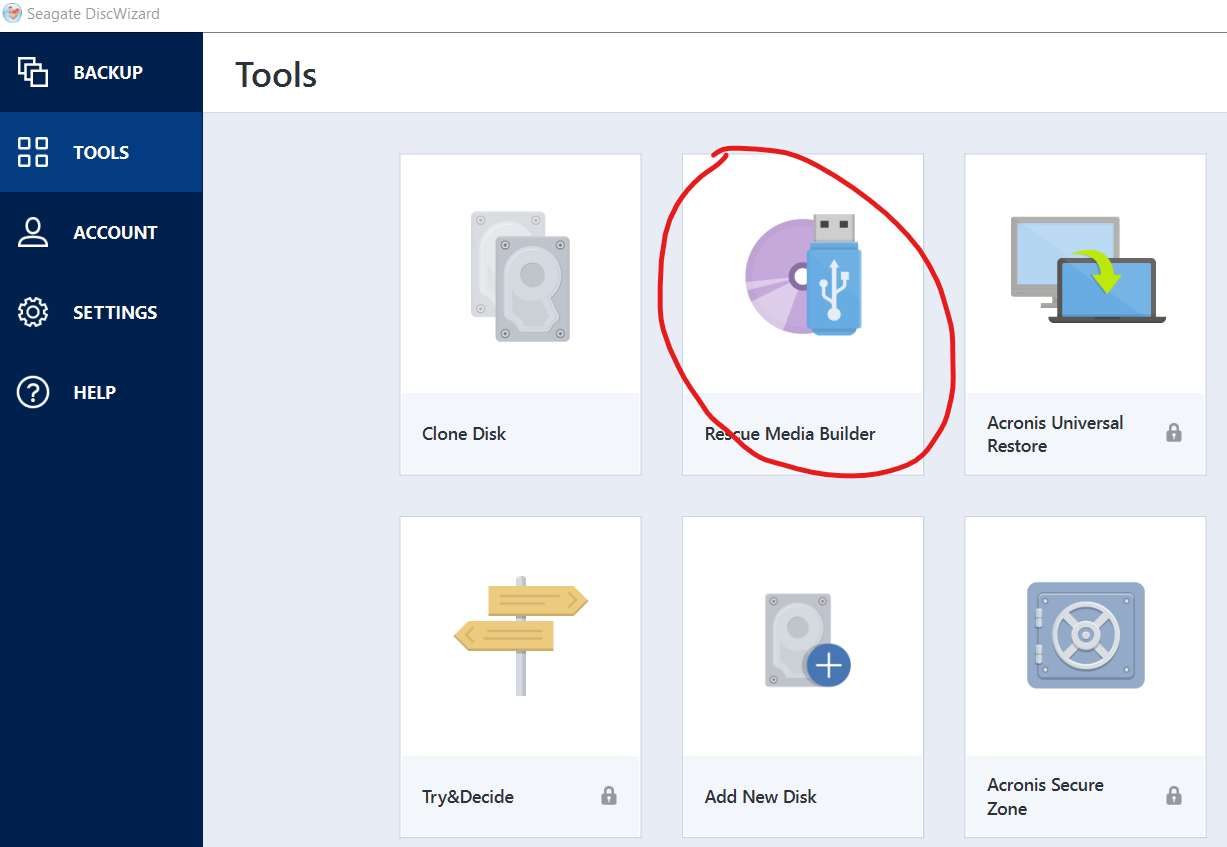Screen dimensions: 1227x847
Task: Click the Acronis Universal Restore label
Action: coord(1055,434)
